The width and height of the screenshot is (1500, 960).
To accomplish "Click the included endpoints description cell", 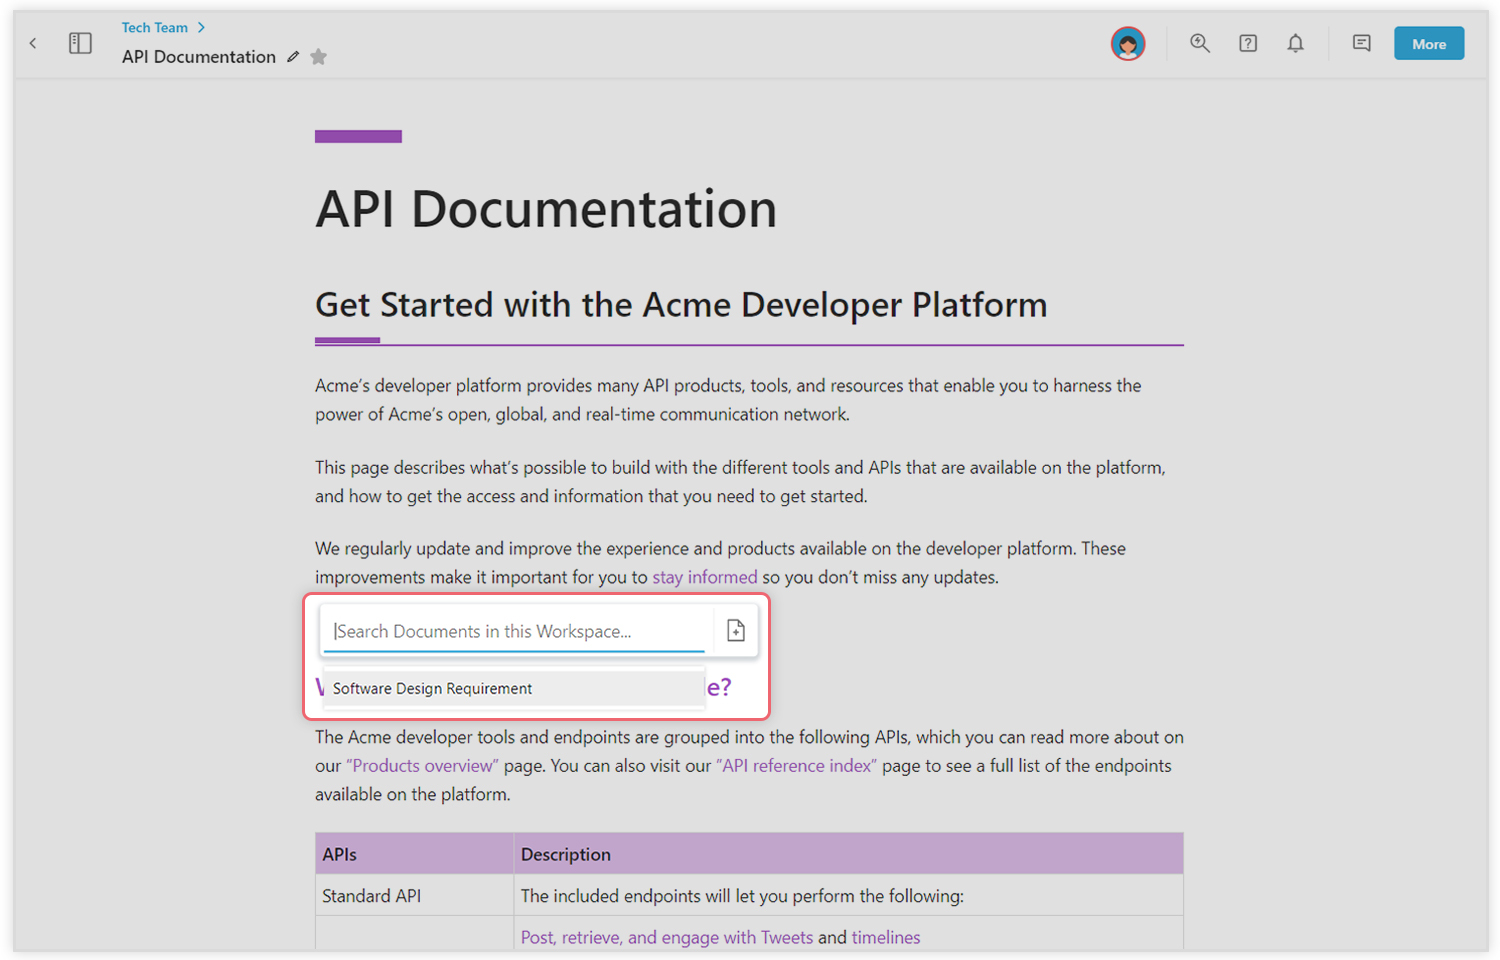I will pos(848,896).
